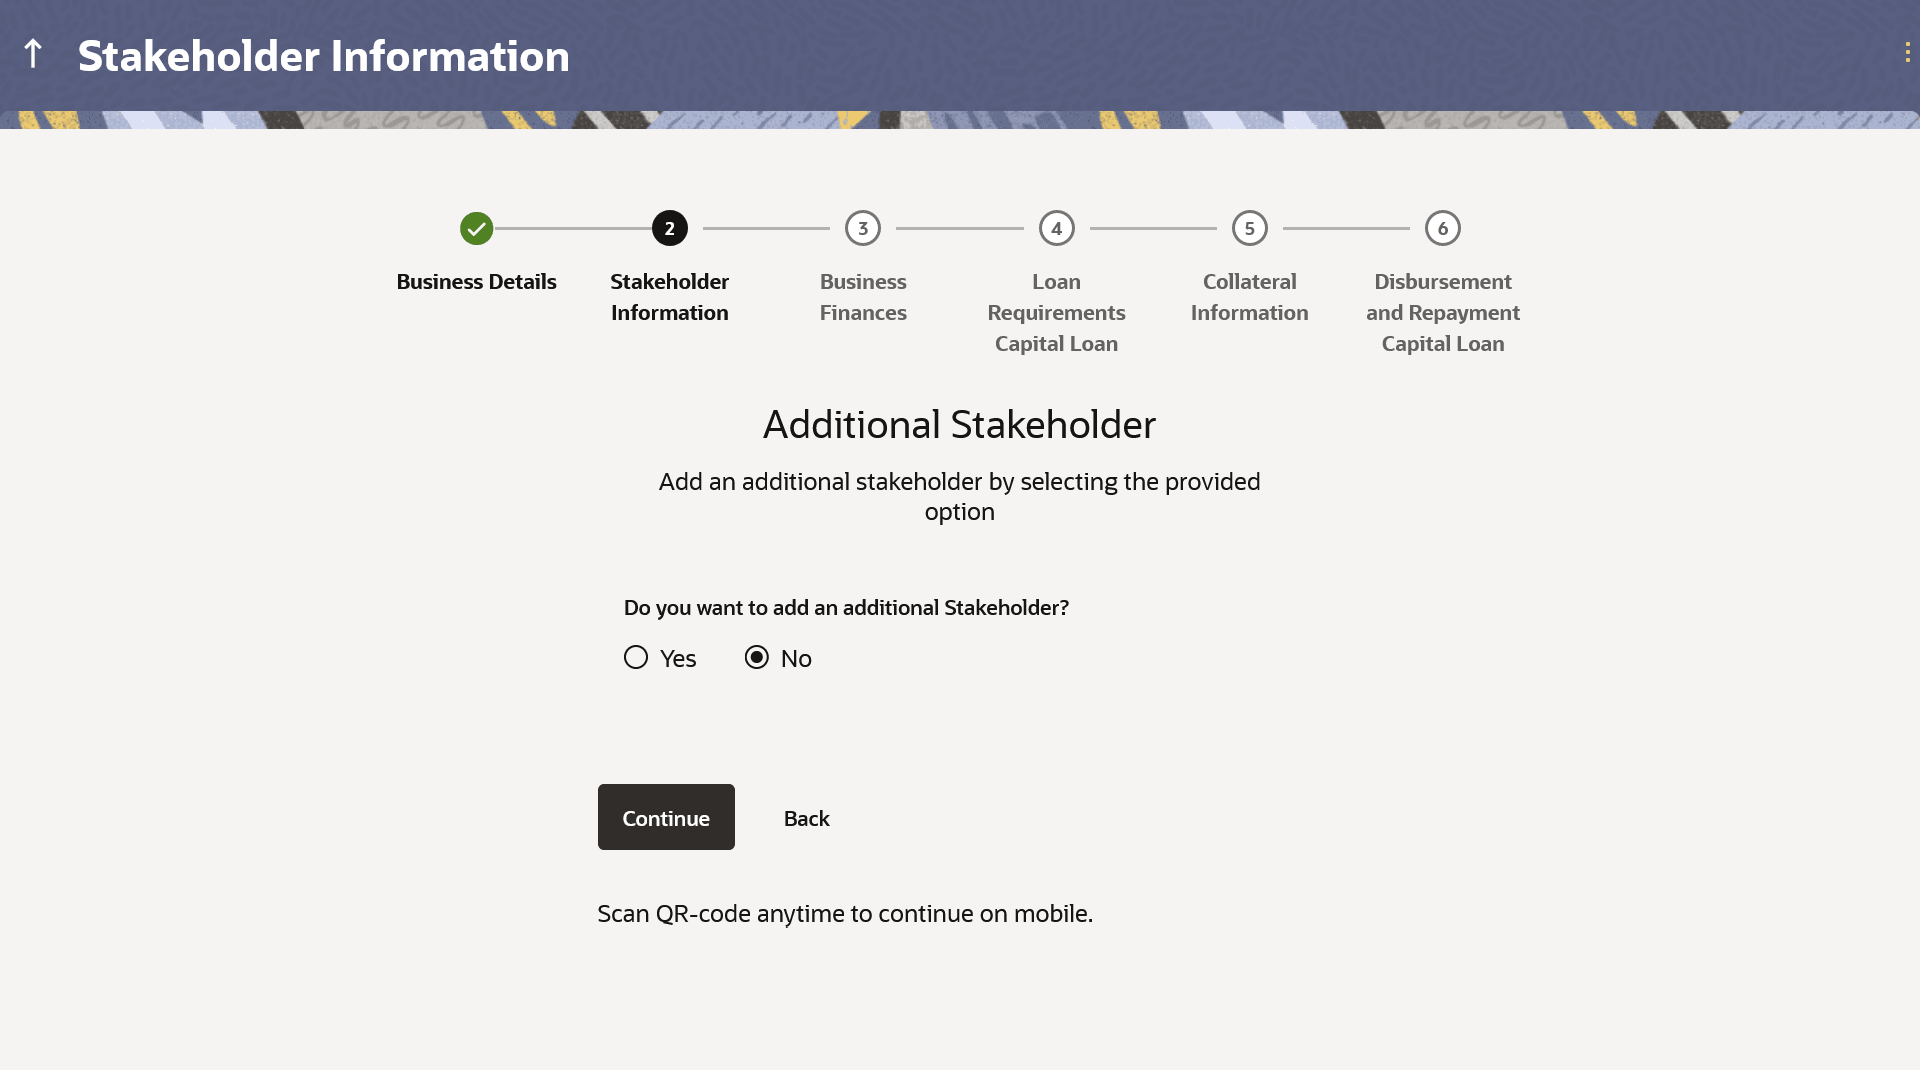Viewport: 1920px width, 1070px height.
Task: Click step 3 Business Finances circle
Action: pyautogui.click(x=863, y=228)
